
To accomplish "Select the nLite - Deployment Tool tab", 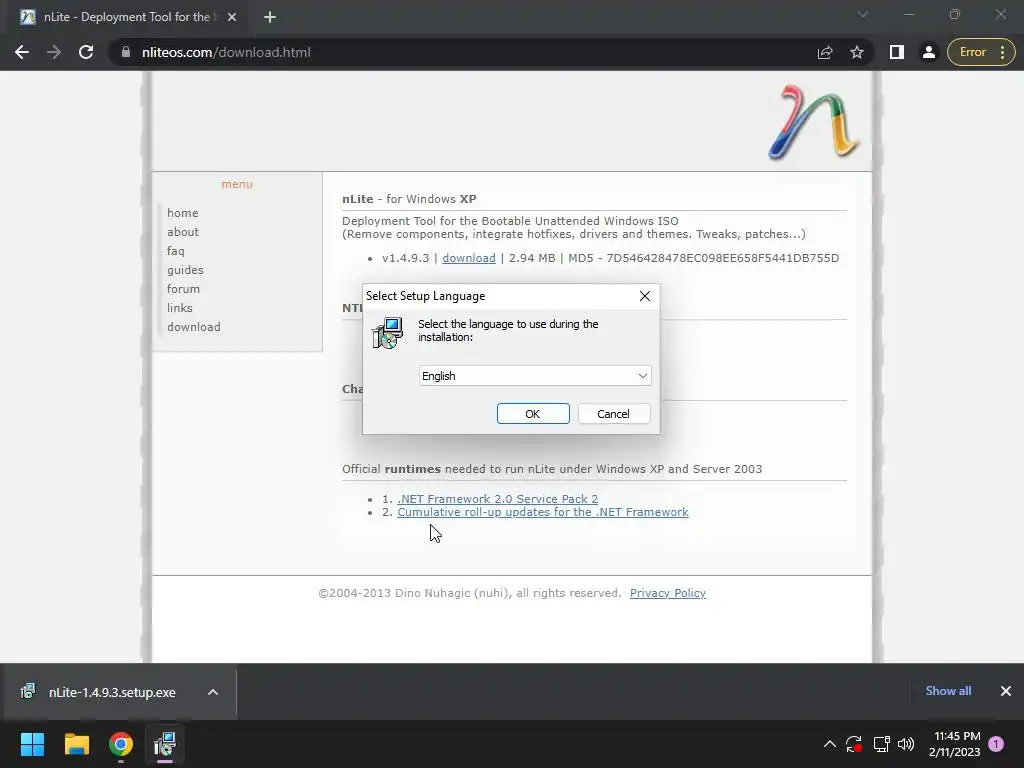I will pyautogui.click(x=127, y=17).
